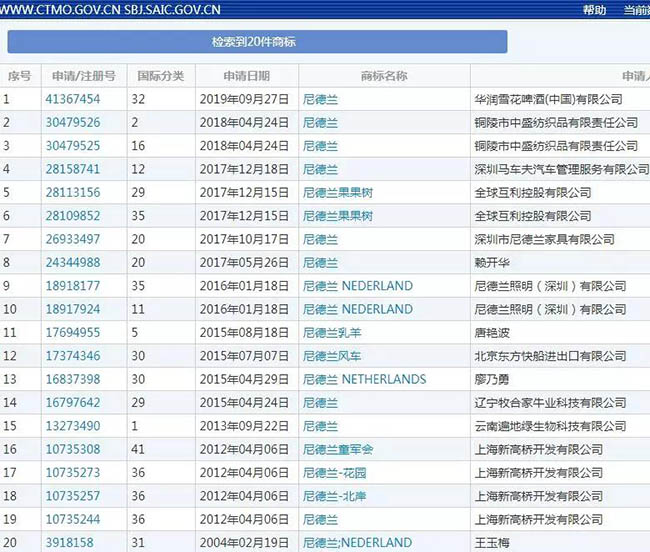Click the 申请/注册号 column header

82,76
